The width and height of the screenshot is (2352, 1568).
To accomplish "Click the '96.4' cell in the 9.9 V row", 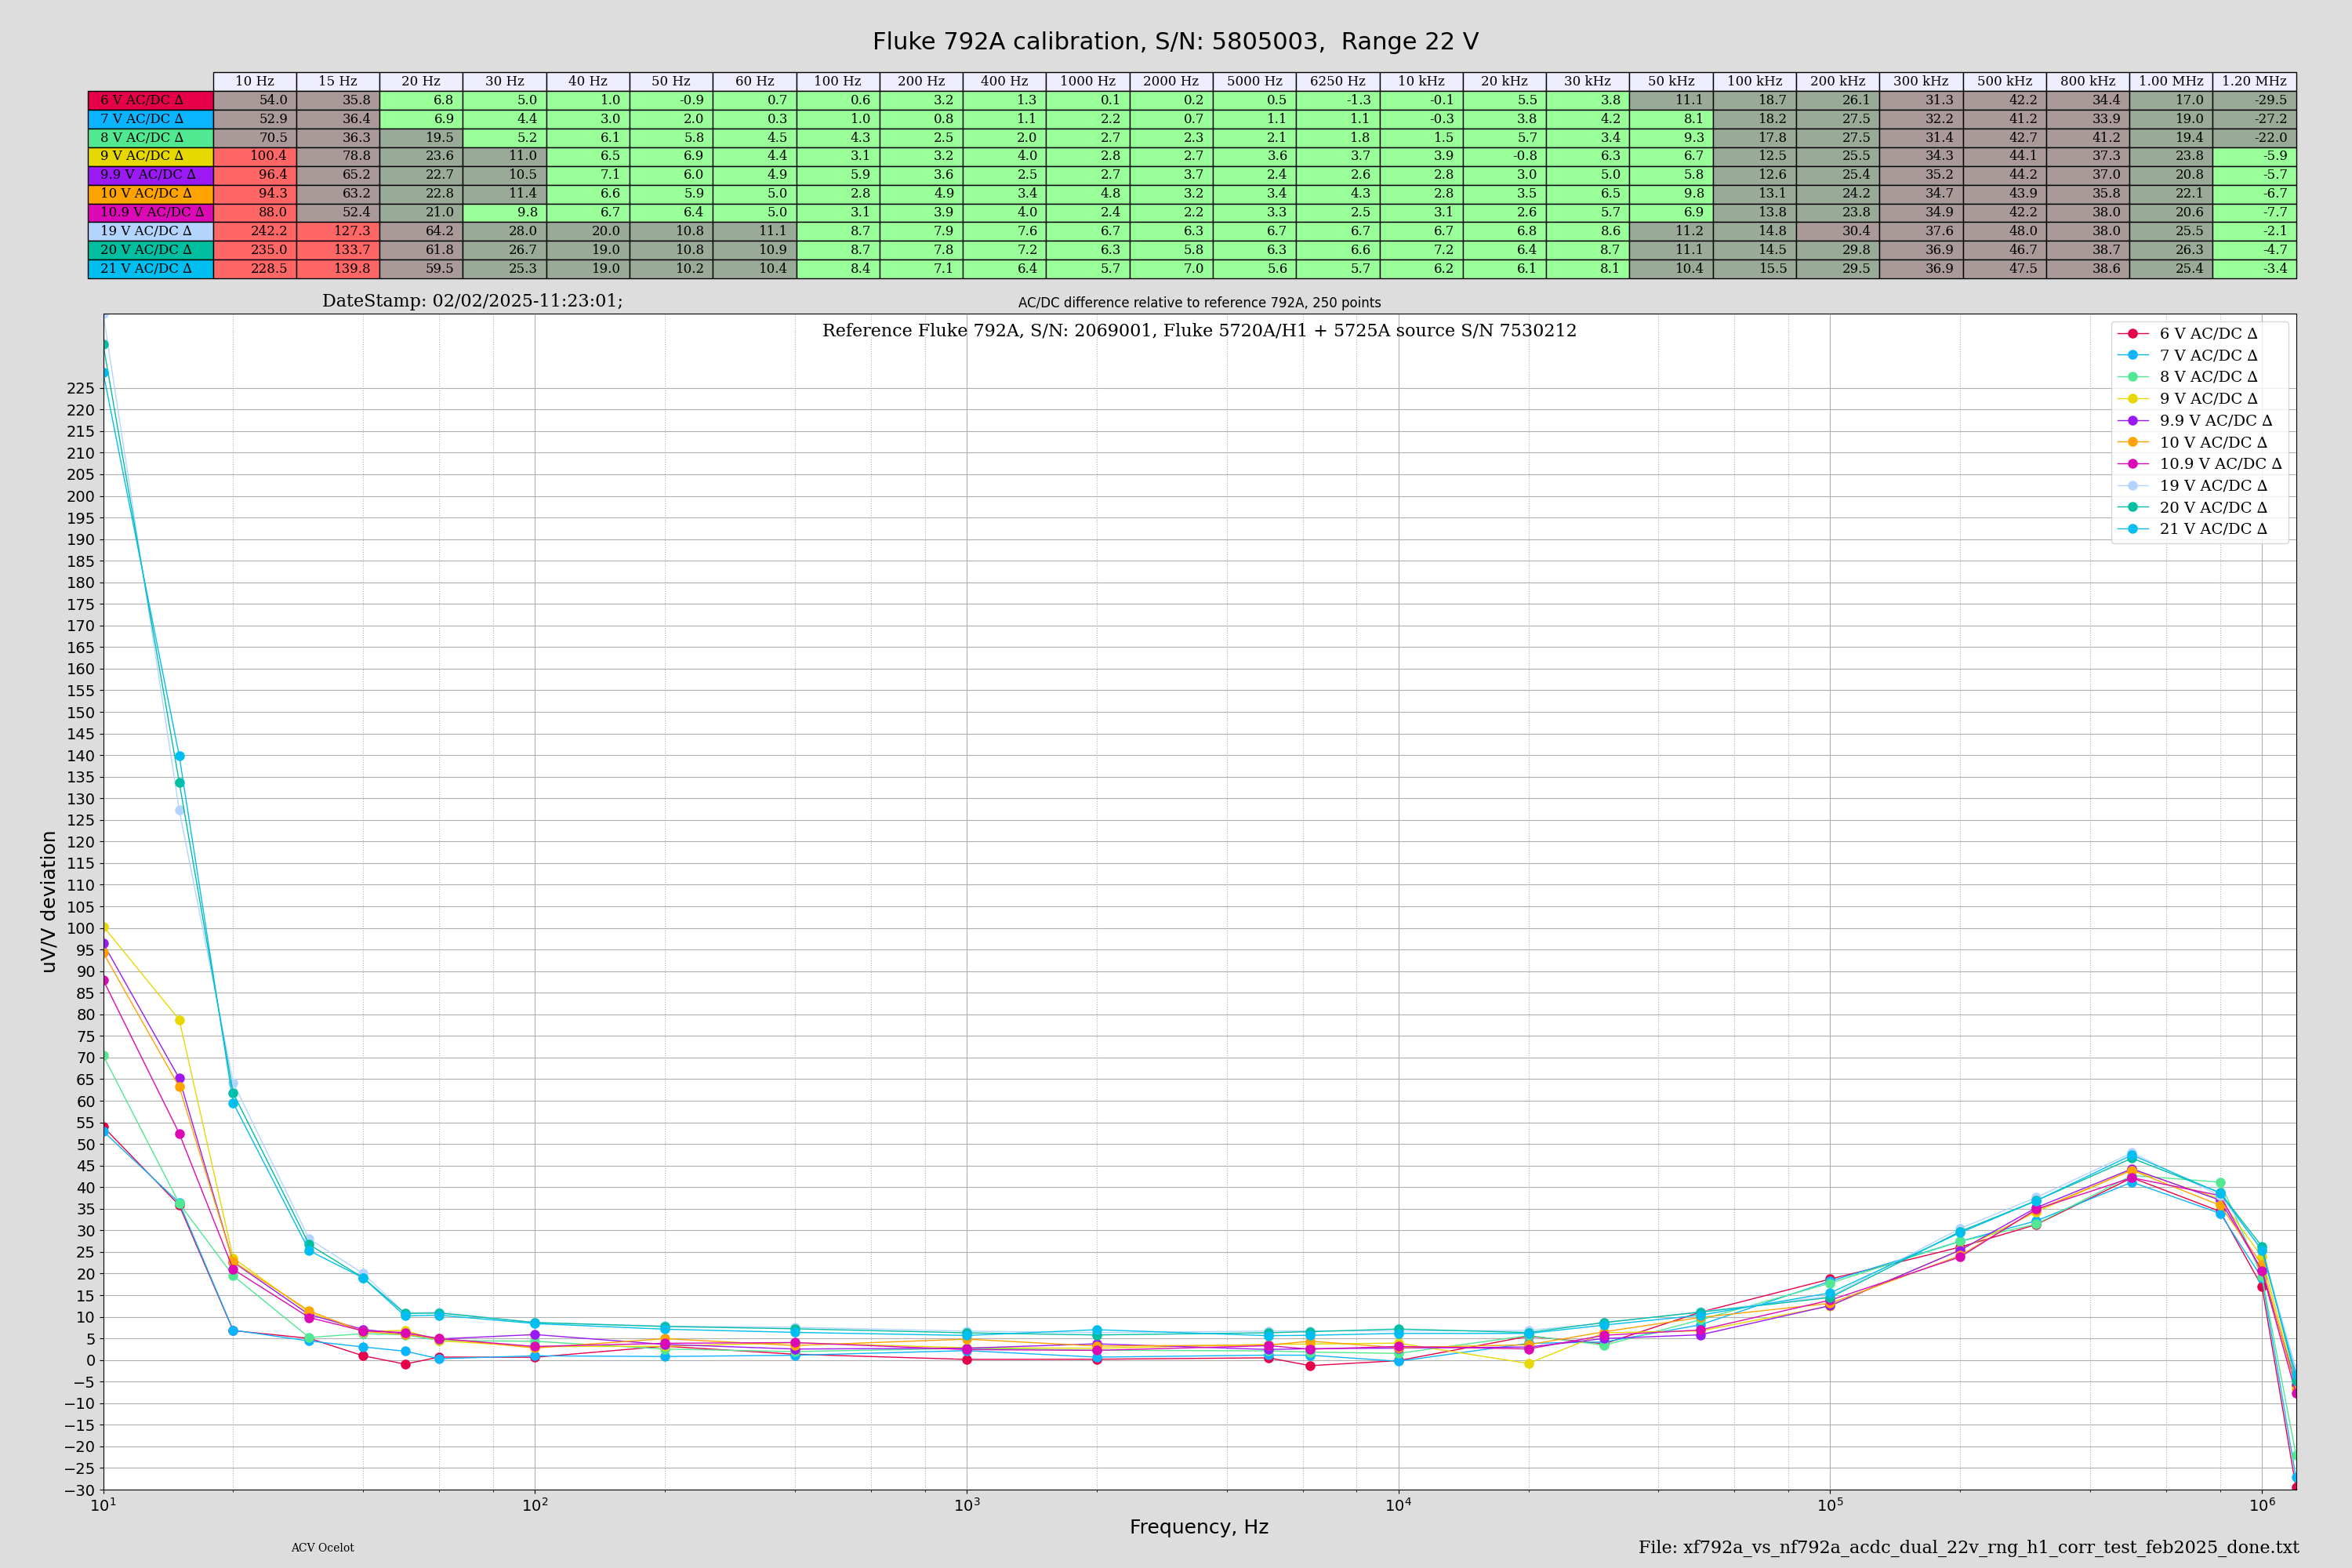I will pyautogui.click(x=255, y=175).
